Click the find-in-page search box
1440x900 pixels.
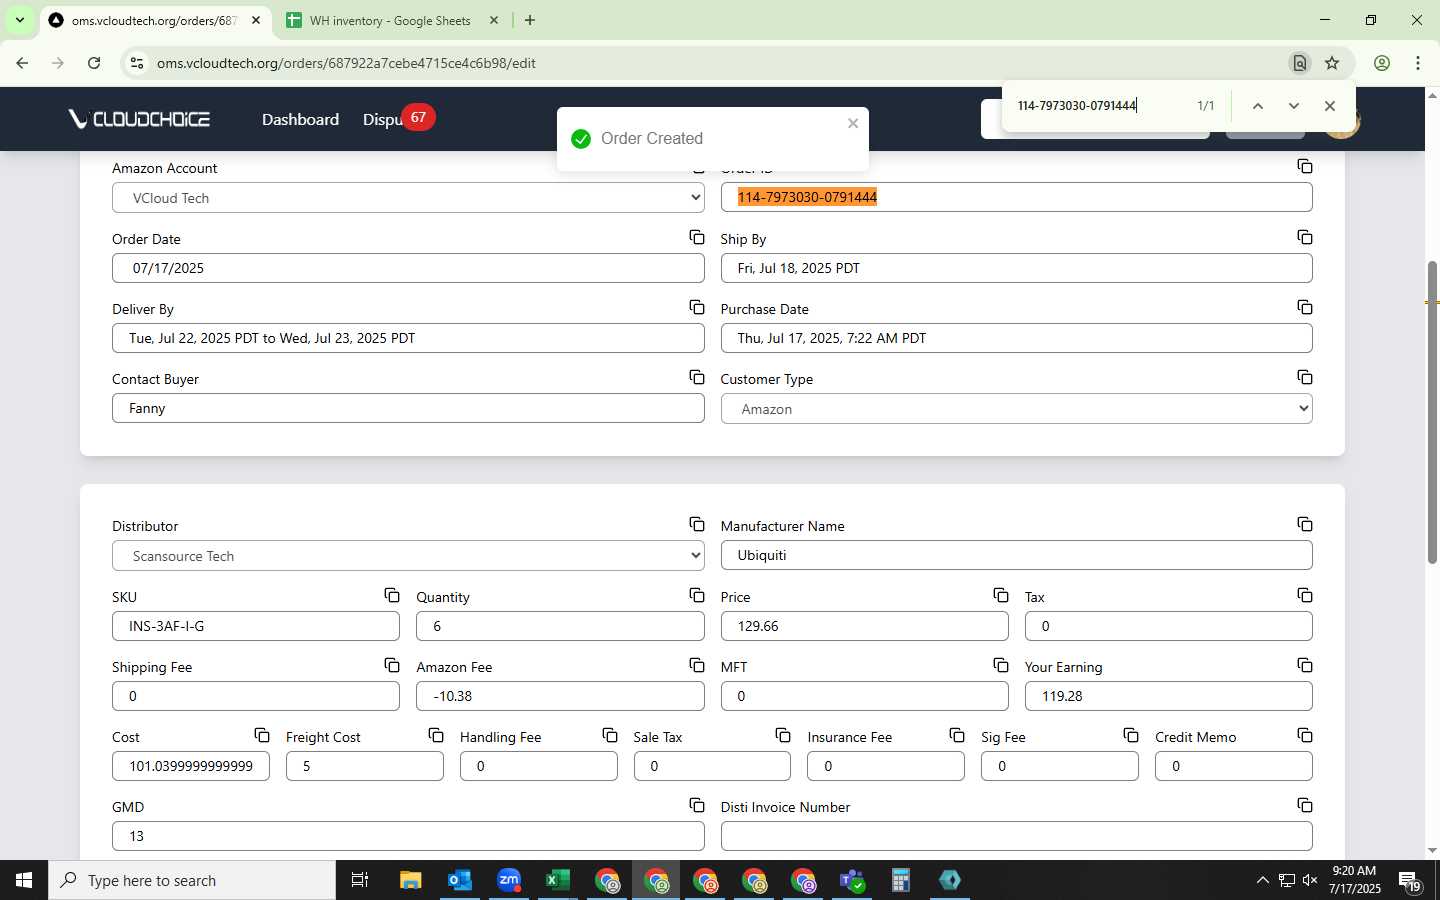pyautogui.click(x=1100, y=105)
